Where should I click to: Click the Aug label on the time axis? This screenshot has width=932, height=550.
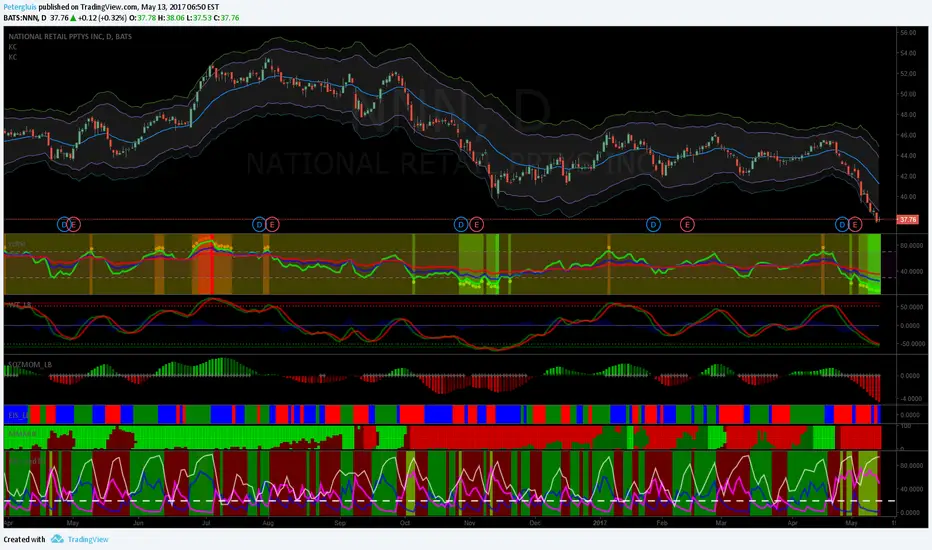(268, 523)
